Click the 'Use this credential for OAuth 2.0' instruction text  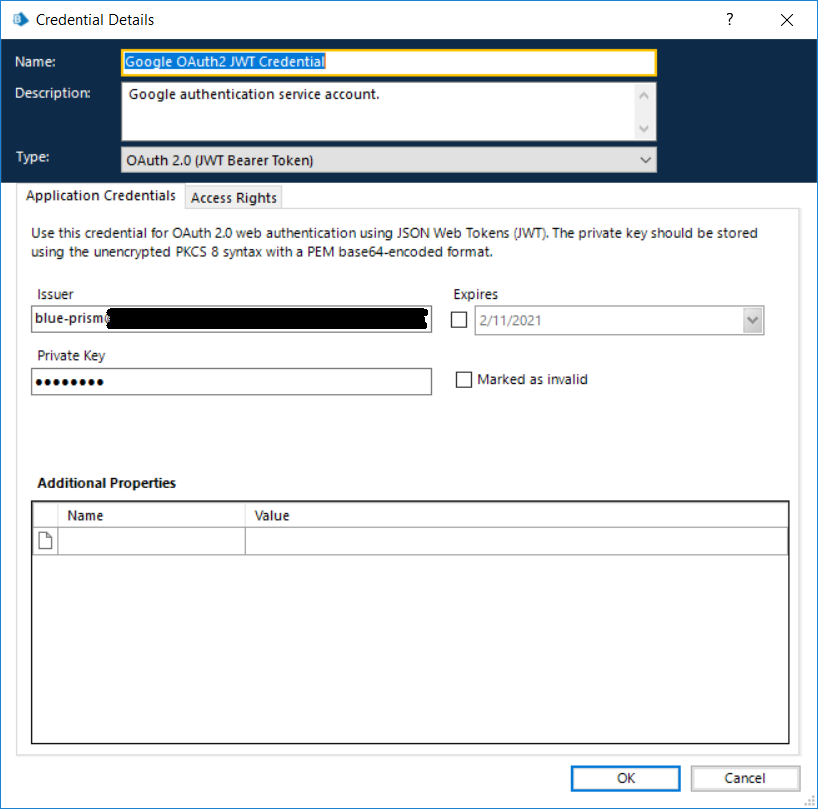(x=394, y=243)
